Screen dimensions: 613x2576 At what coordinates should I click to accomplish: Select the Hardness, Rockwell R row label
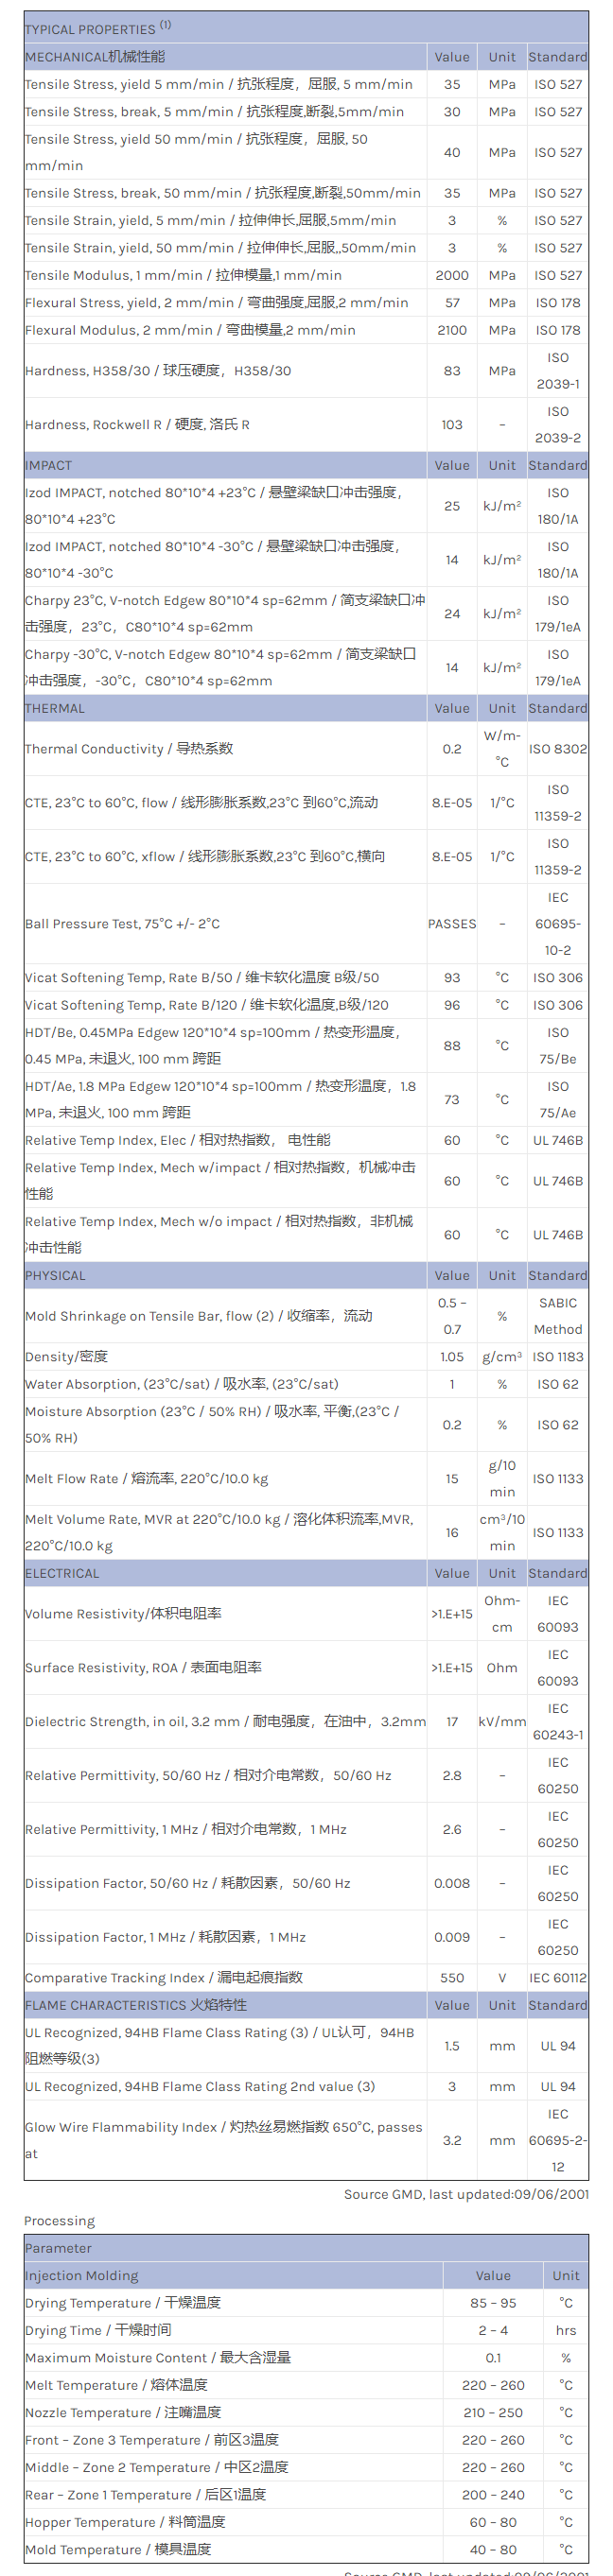click(137, 425)
